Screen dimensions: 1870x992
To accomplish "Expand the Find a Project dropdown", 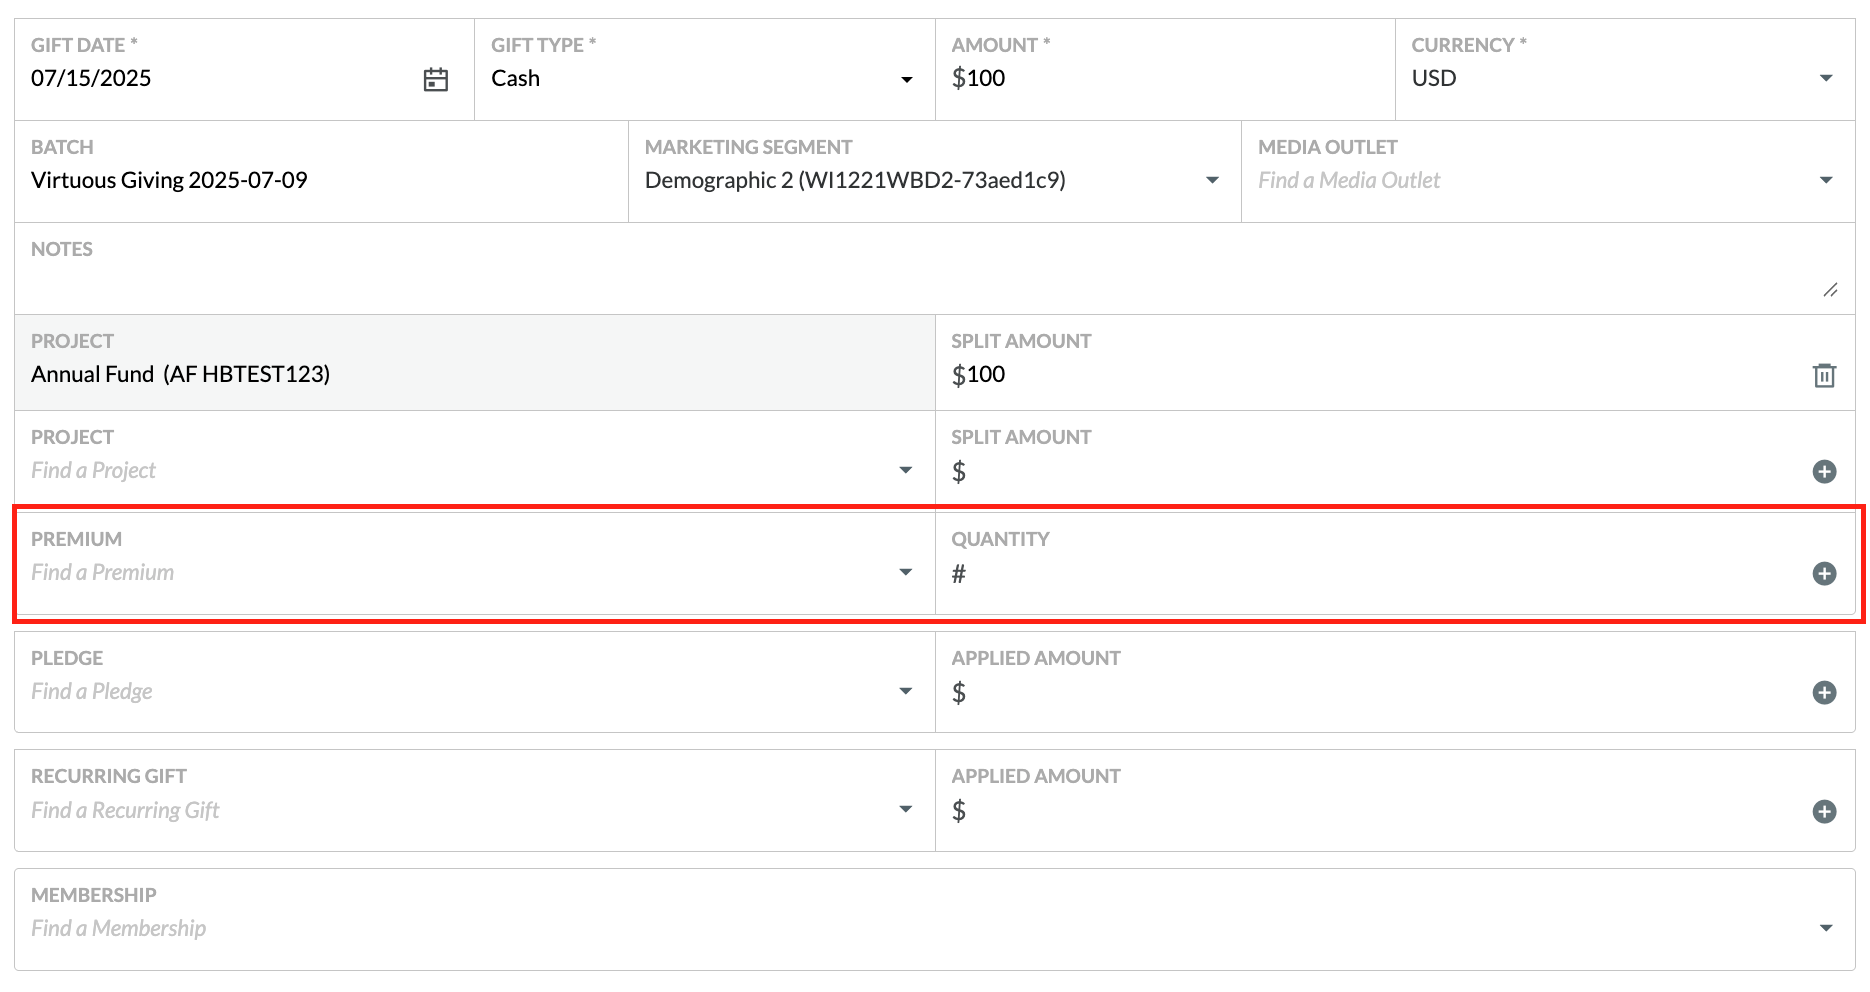I will point(905,470).
